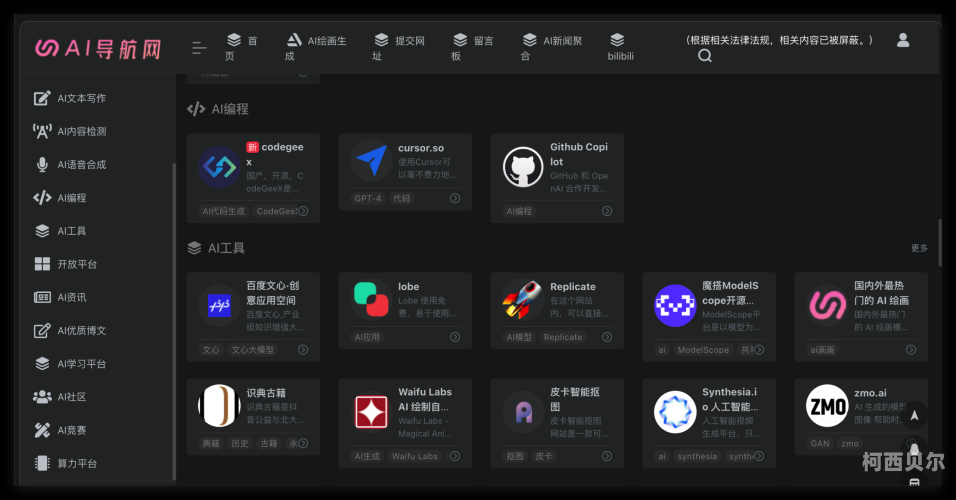The width and height of the screenshot is (956, 500).
Task: Click the AI应用 tag on lobe card
Action: (x=367, y=337)
